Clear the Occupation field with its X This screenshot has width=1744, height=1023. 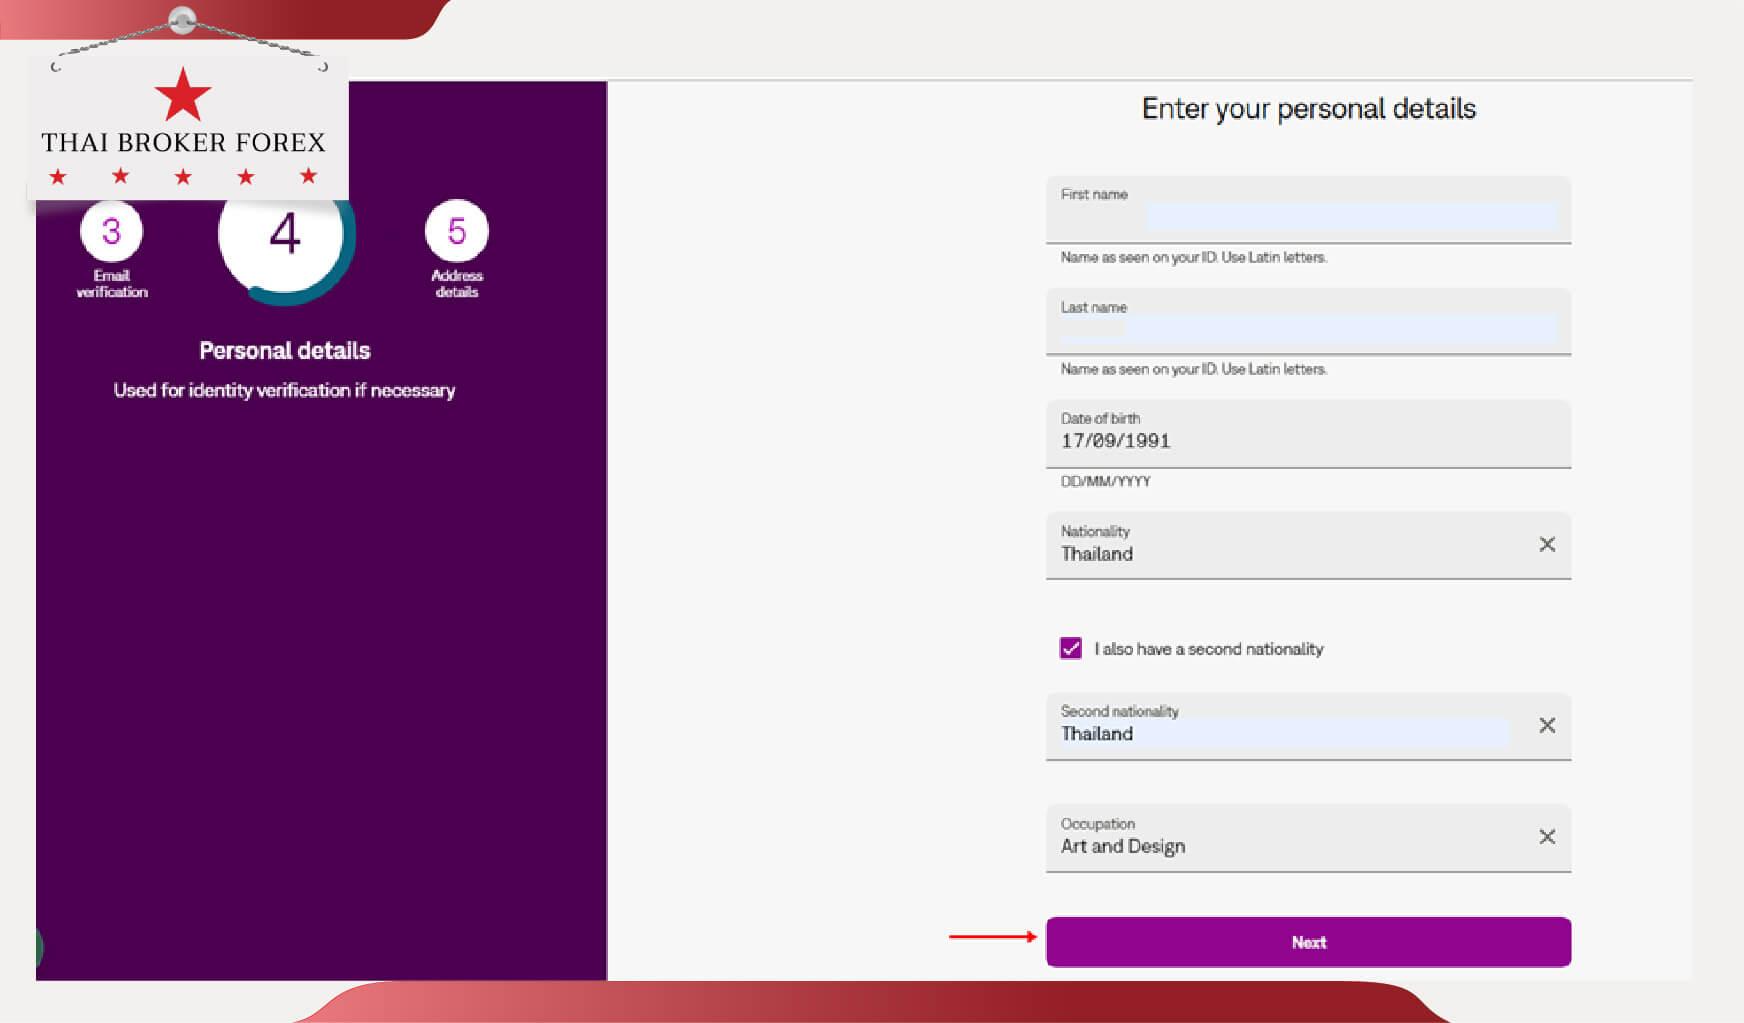[1546, 837]
